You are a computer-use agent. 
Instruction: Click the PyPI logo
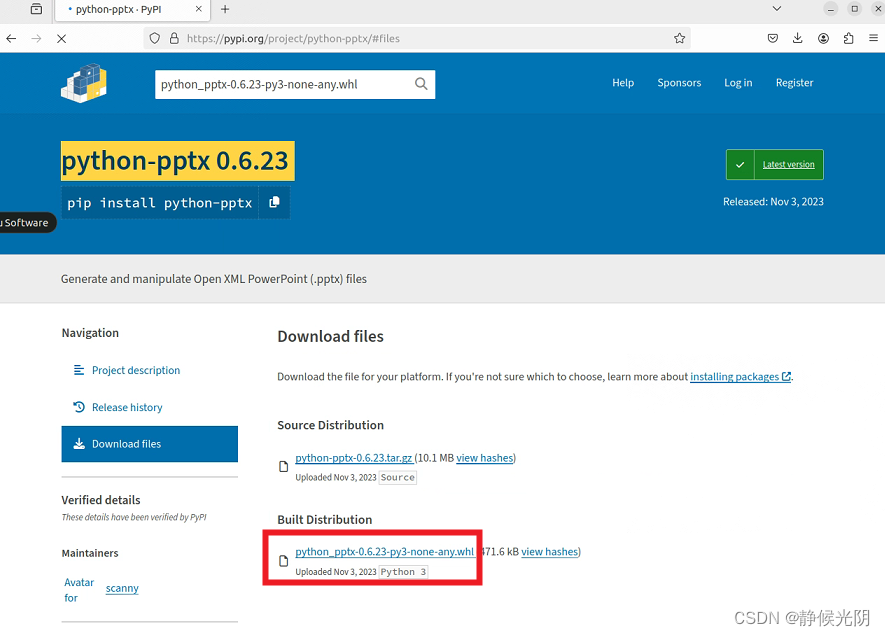84,83
